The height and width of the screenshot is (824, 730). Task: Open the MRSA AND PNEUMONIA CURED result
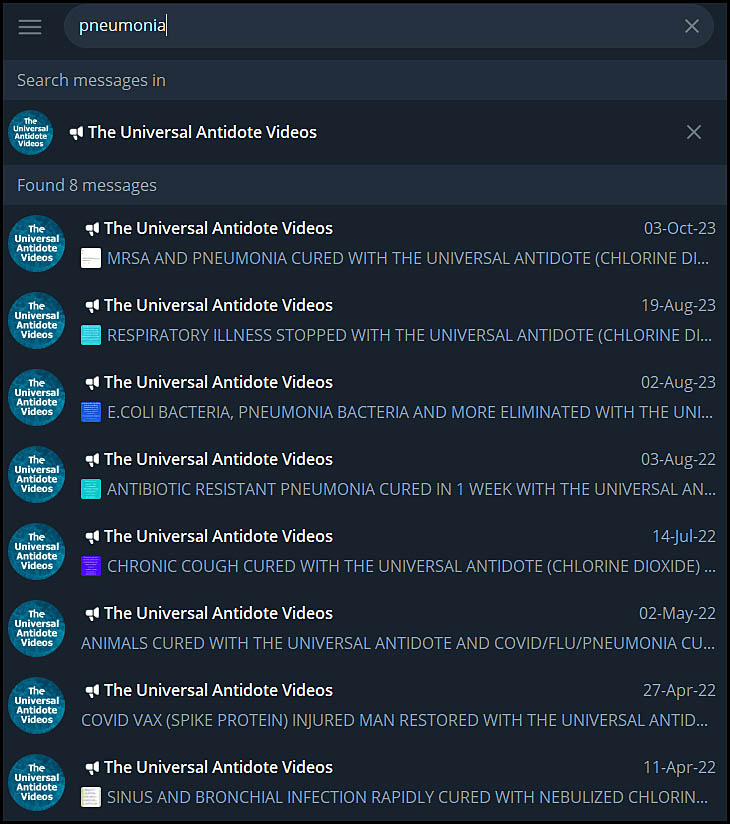(365, 243)
